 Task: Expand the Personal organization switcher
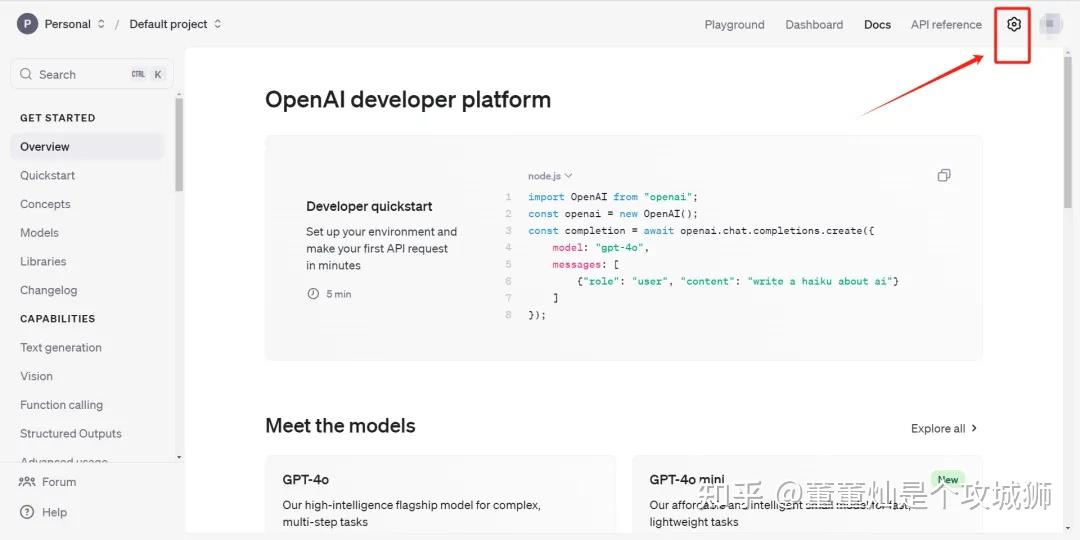click(101, 24)
